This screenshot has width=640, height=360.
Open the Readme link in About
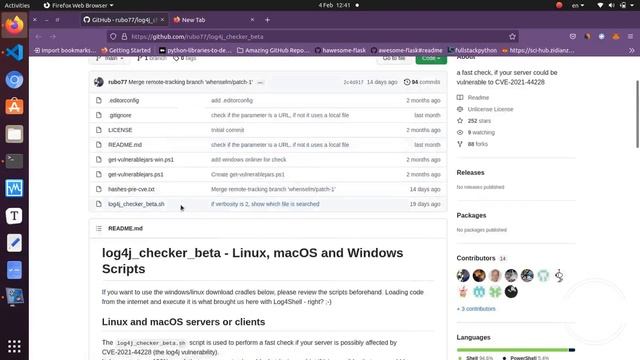pyautogui.click(x=478, y=98)
